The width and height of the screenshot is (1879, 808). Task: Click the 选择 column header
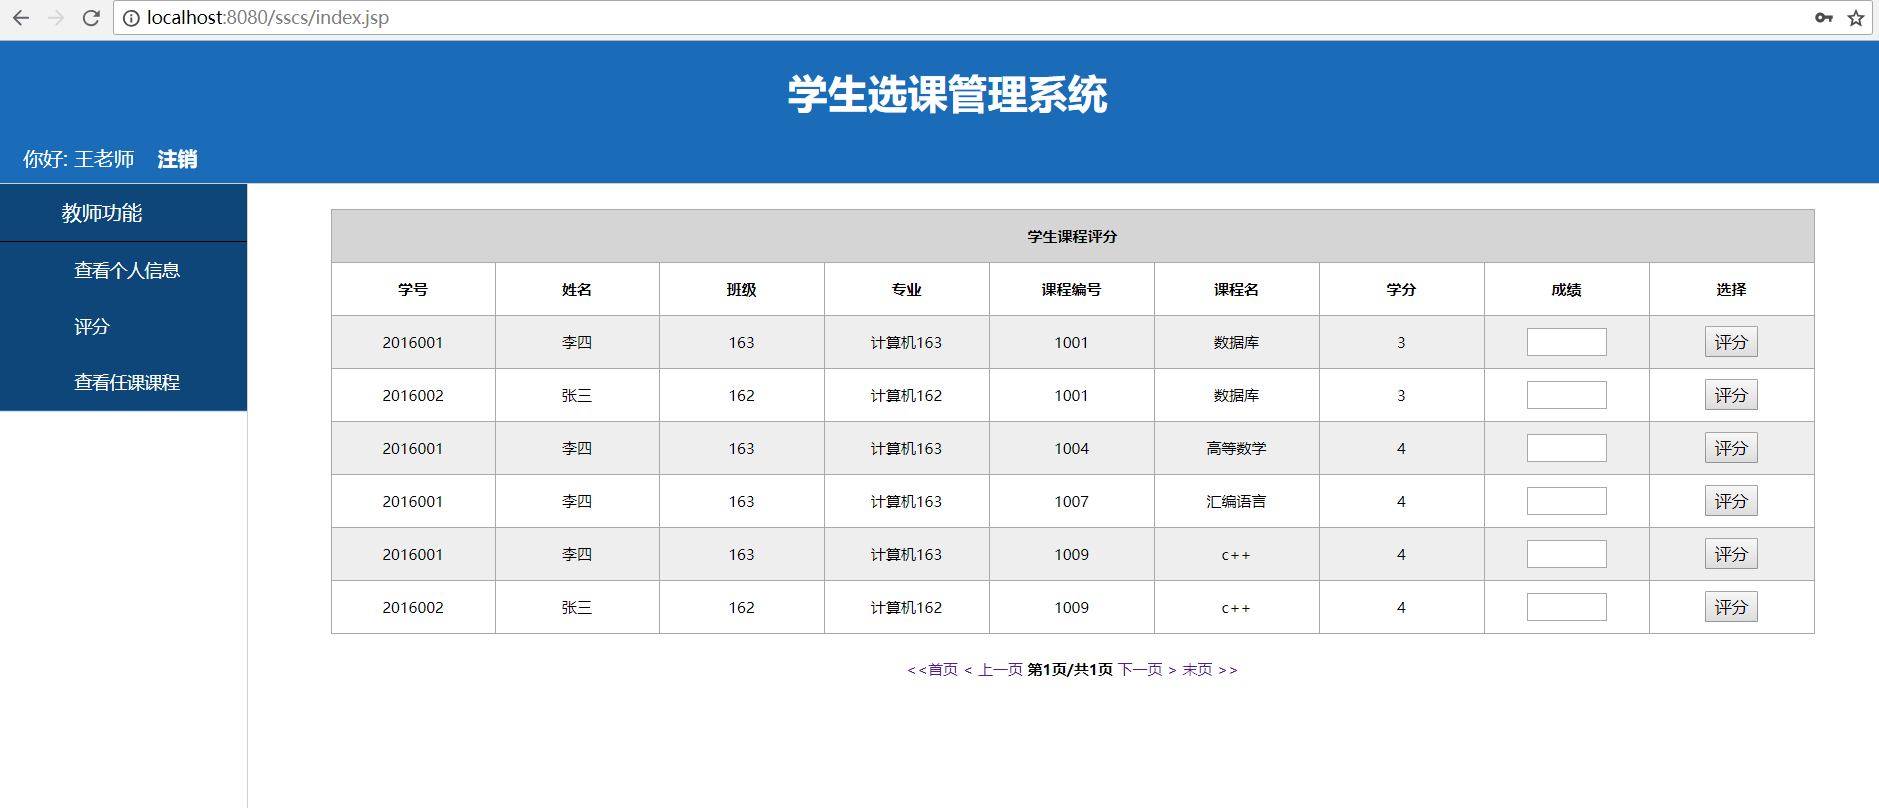point(1731,290)
